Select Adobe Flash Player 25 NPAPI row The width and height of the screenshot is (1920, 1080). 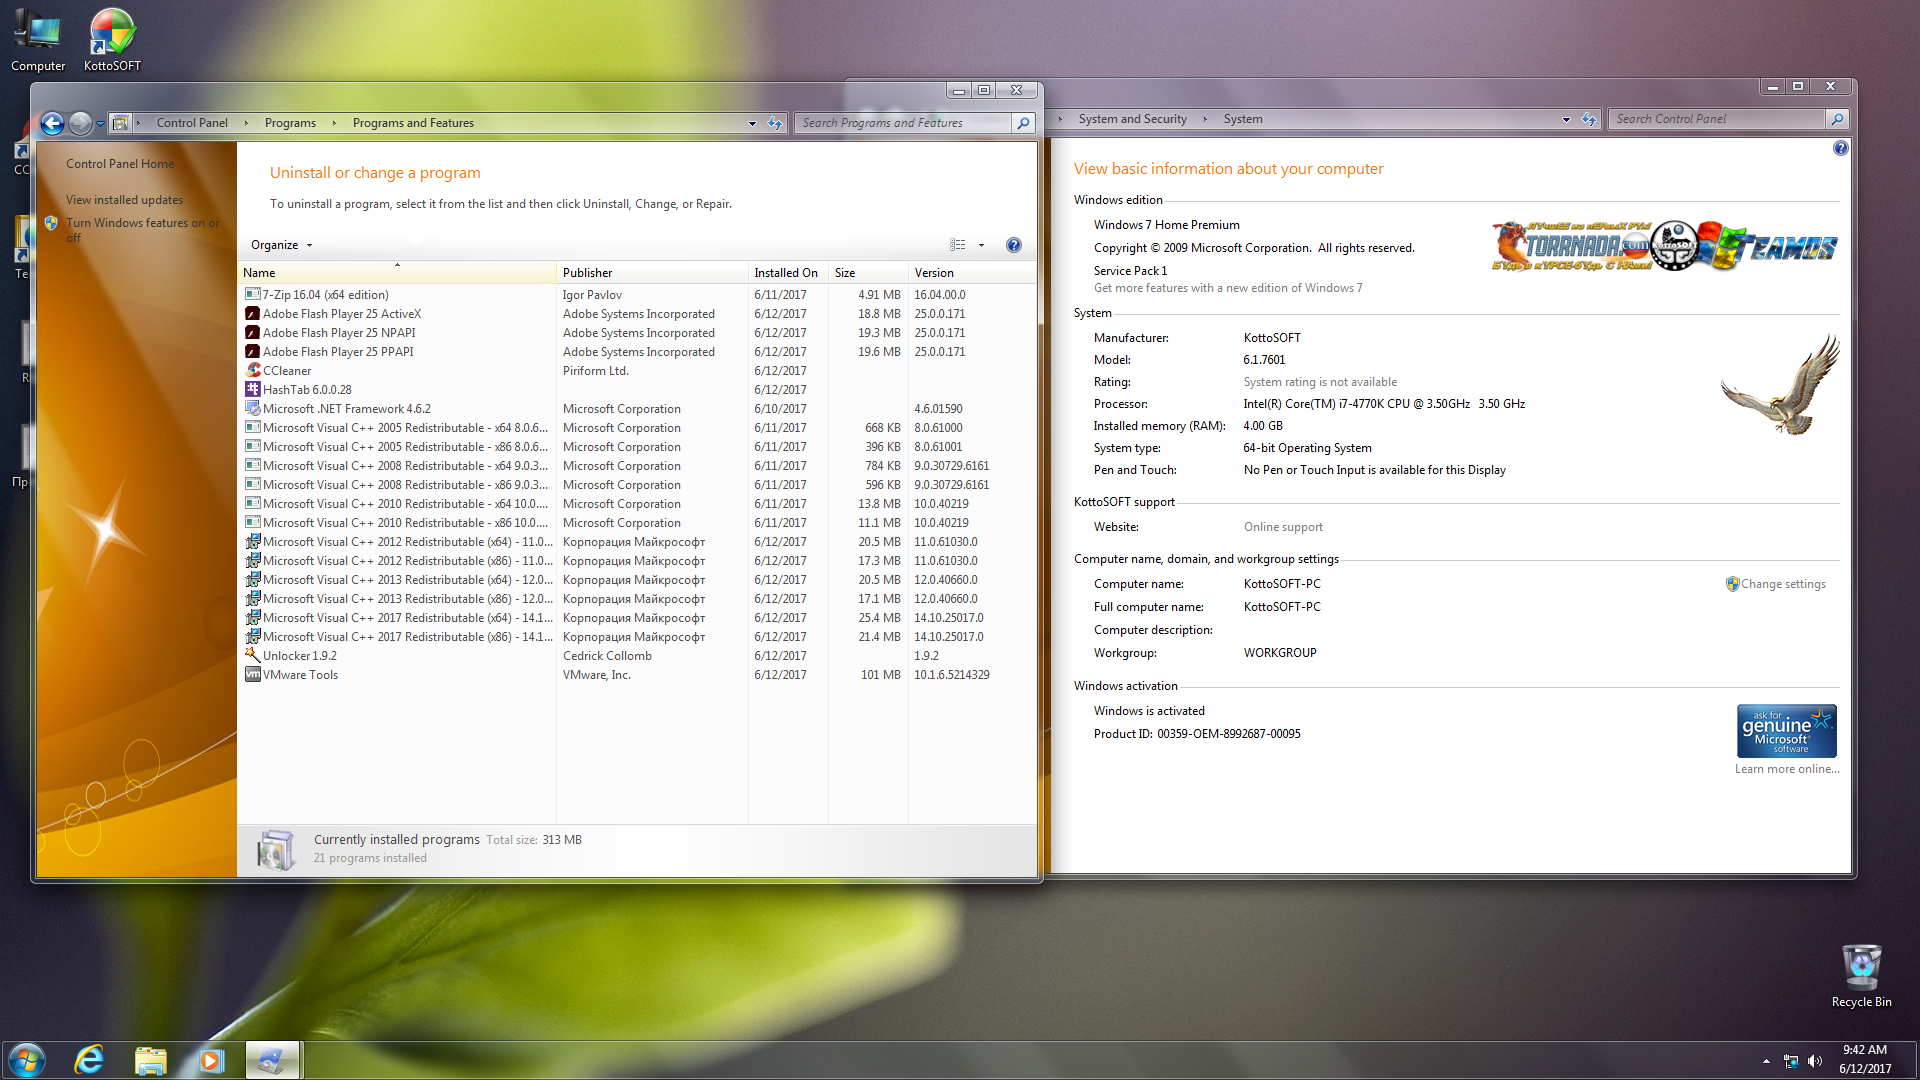coord(637,333)
